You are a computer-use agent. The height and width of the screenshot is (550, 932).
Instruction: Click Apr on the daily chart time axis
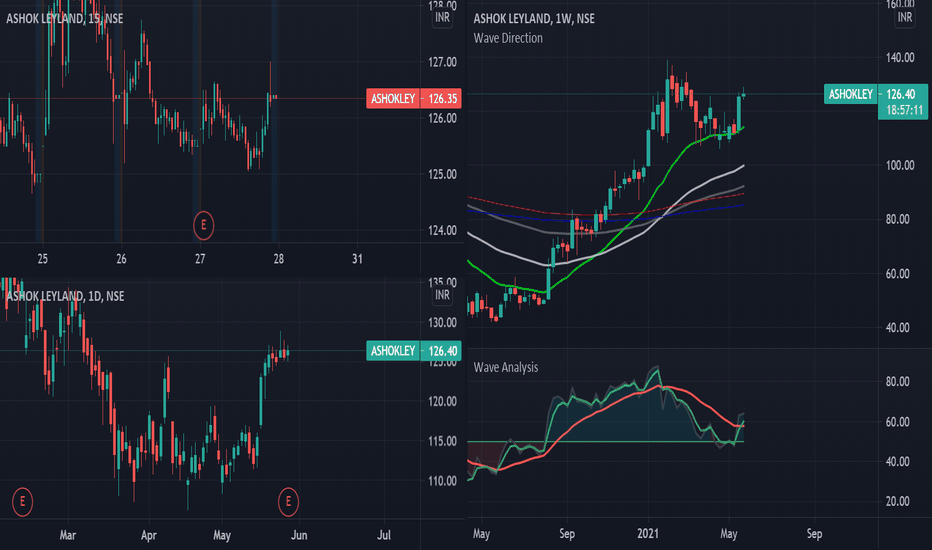[149, 535]
